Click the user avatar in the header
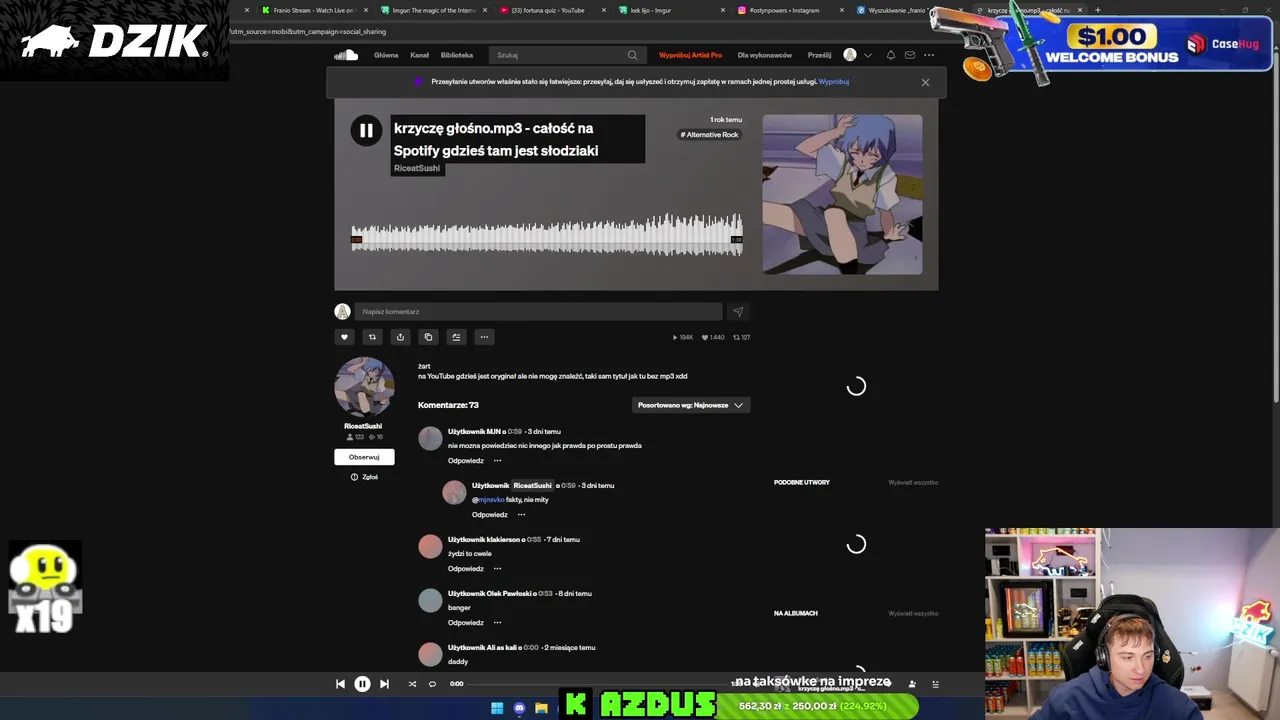 click(x=850, y=55)
